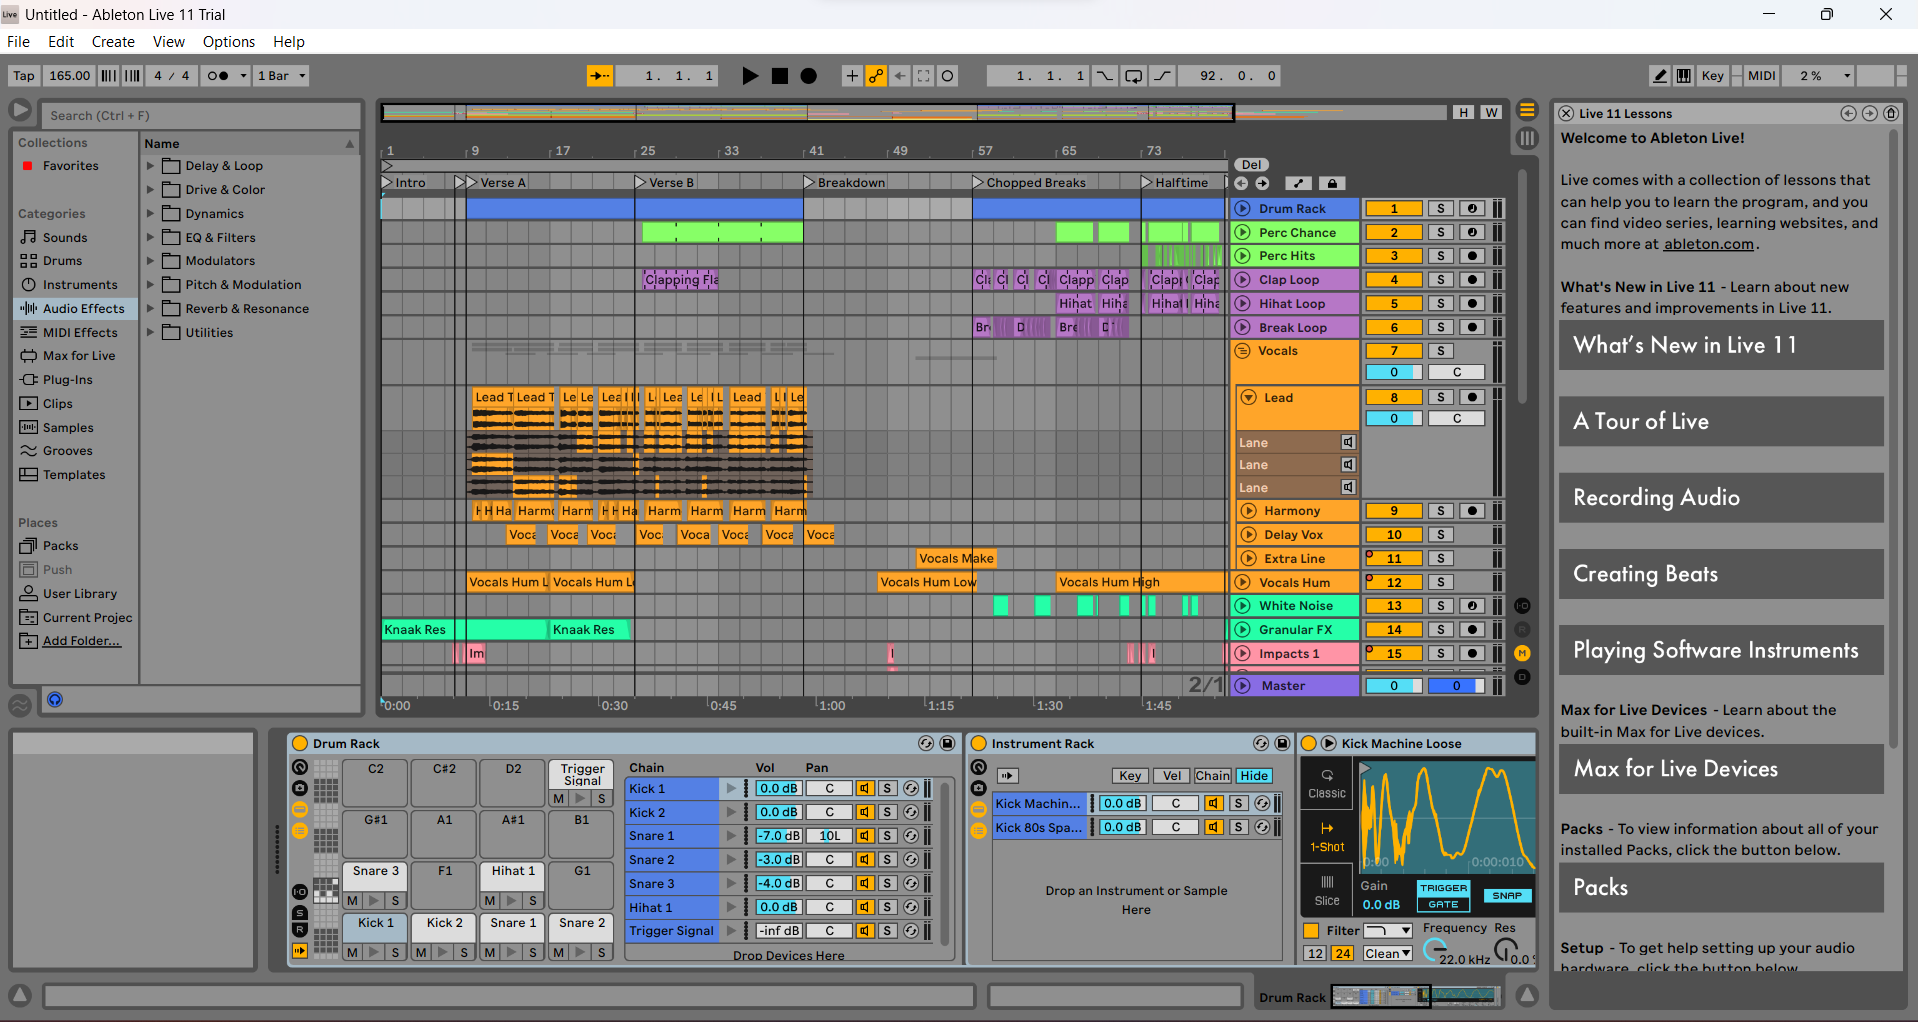
Task: Select the Slice mode in Simpler
Action: coord(1327,891)
